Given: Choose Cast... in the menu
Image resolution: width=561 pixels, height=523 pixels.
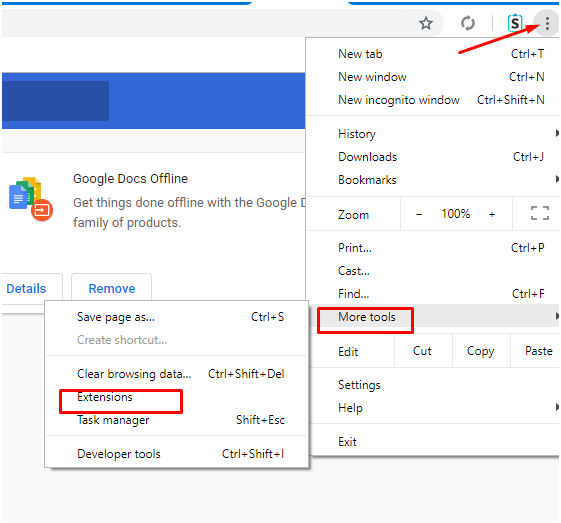Looking at the screenshot, I should pos(433,271).
